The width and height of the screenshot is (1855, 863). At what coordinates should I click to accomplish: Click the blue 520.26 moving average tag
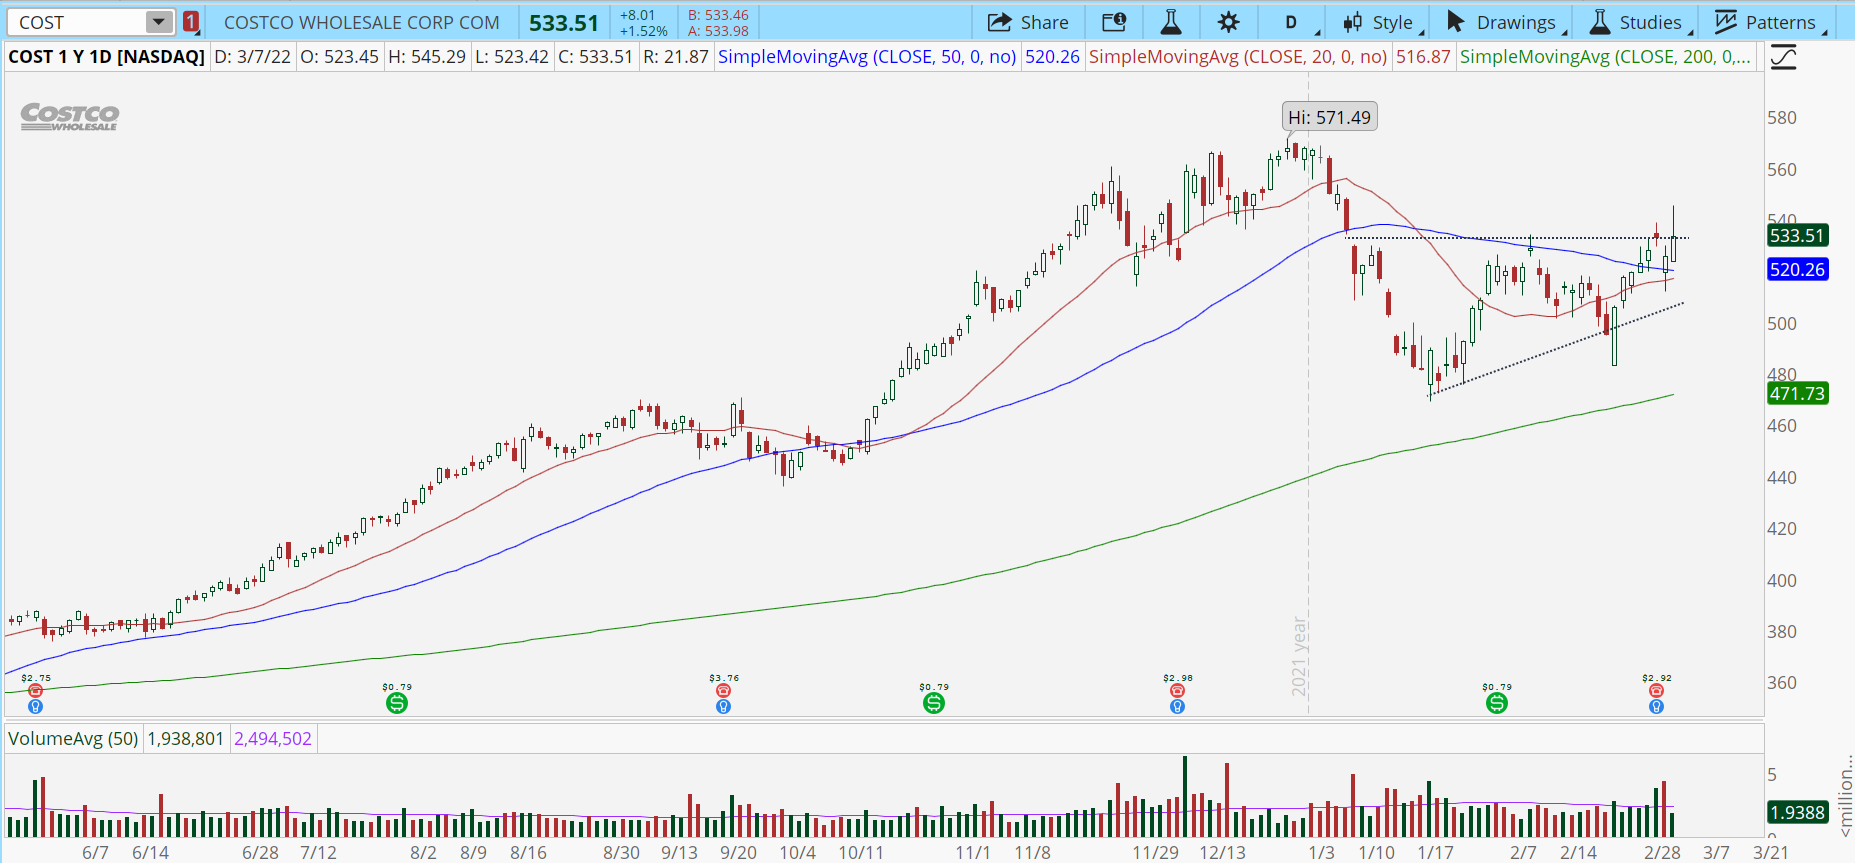pos(1797,270)
